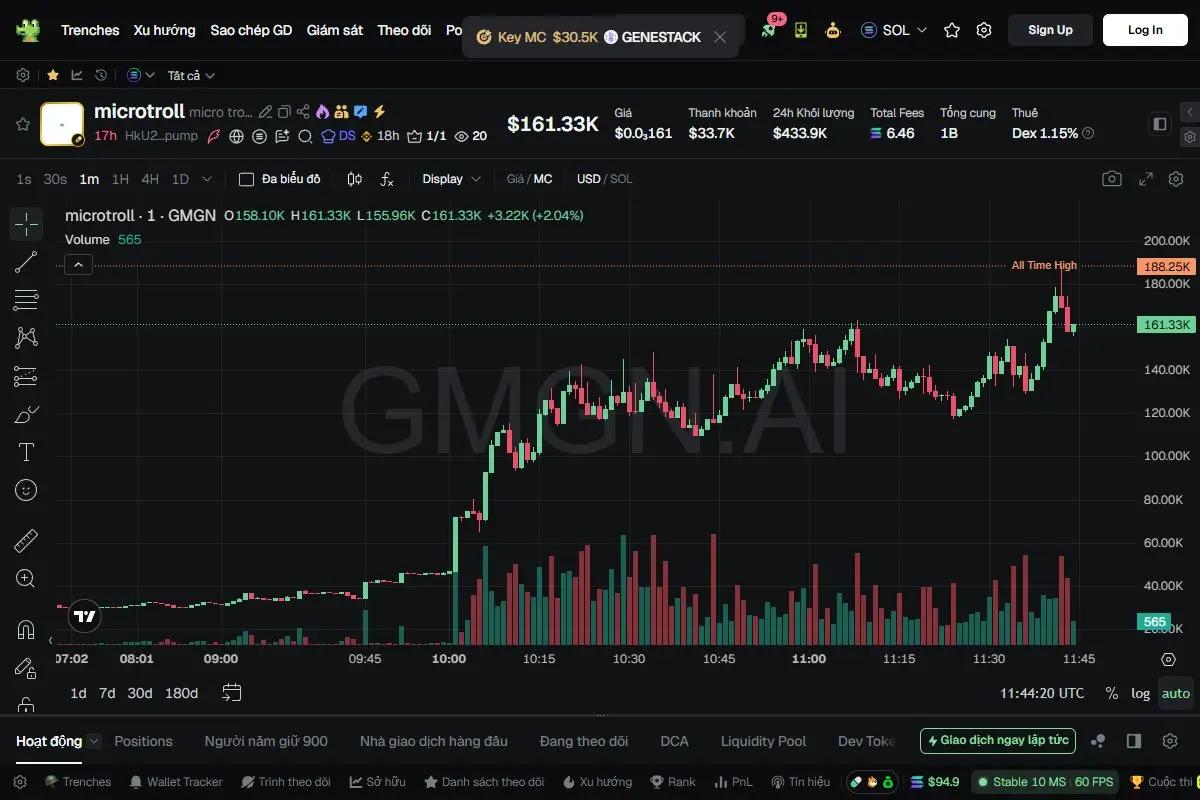1200x800 pixels.
Task: Select the brush drawing tool
Action: [x=26, y=414]
